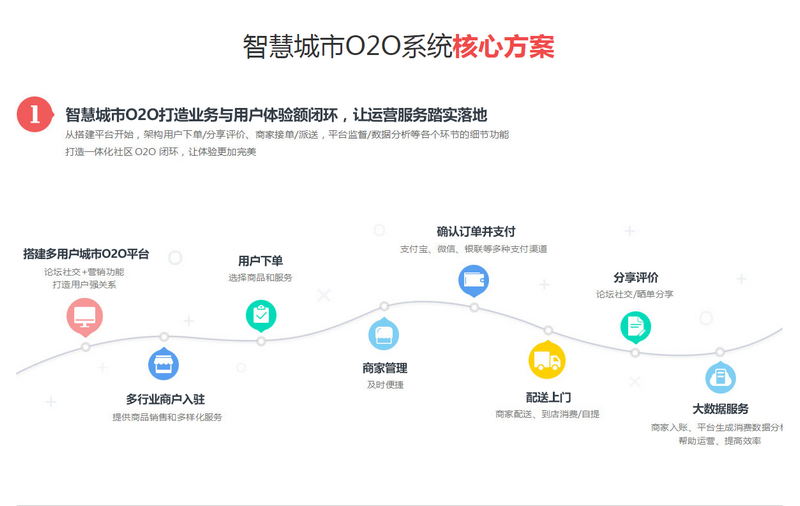Screen dimensions: 800x506
Task: Click the red 核心方案 title text
Action: pos(503,47)
